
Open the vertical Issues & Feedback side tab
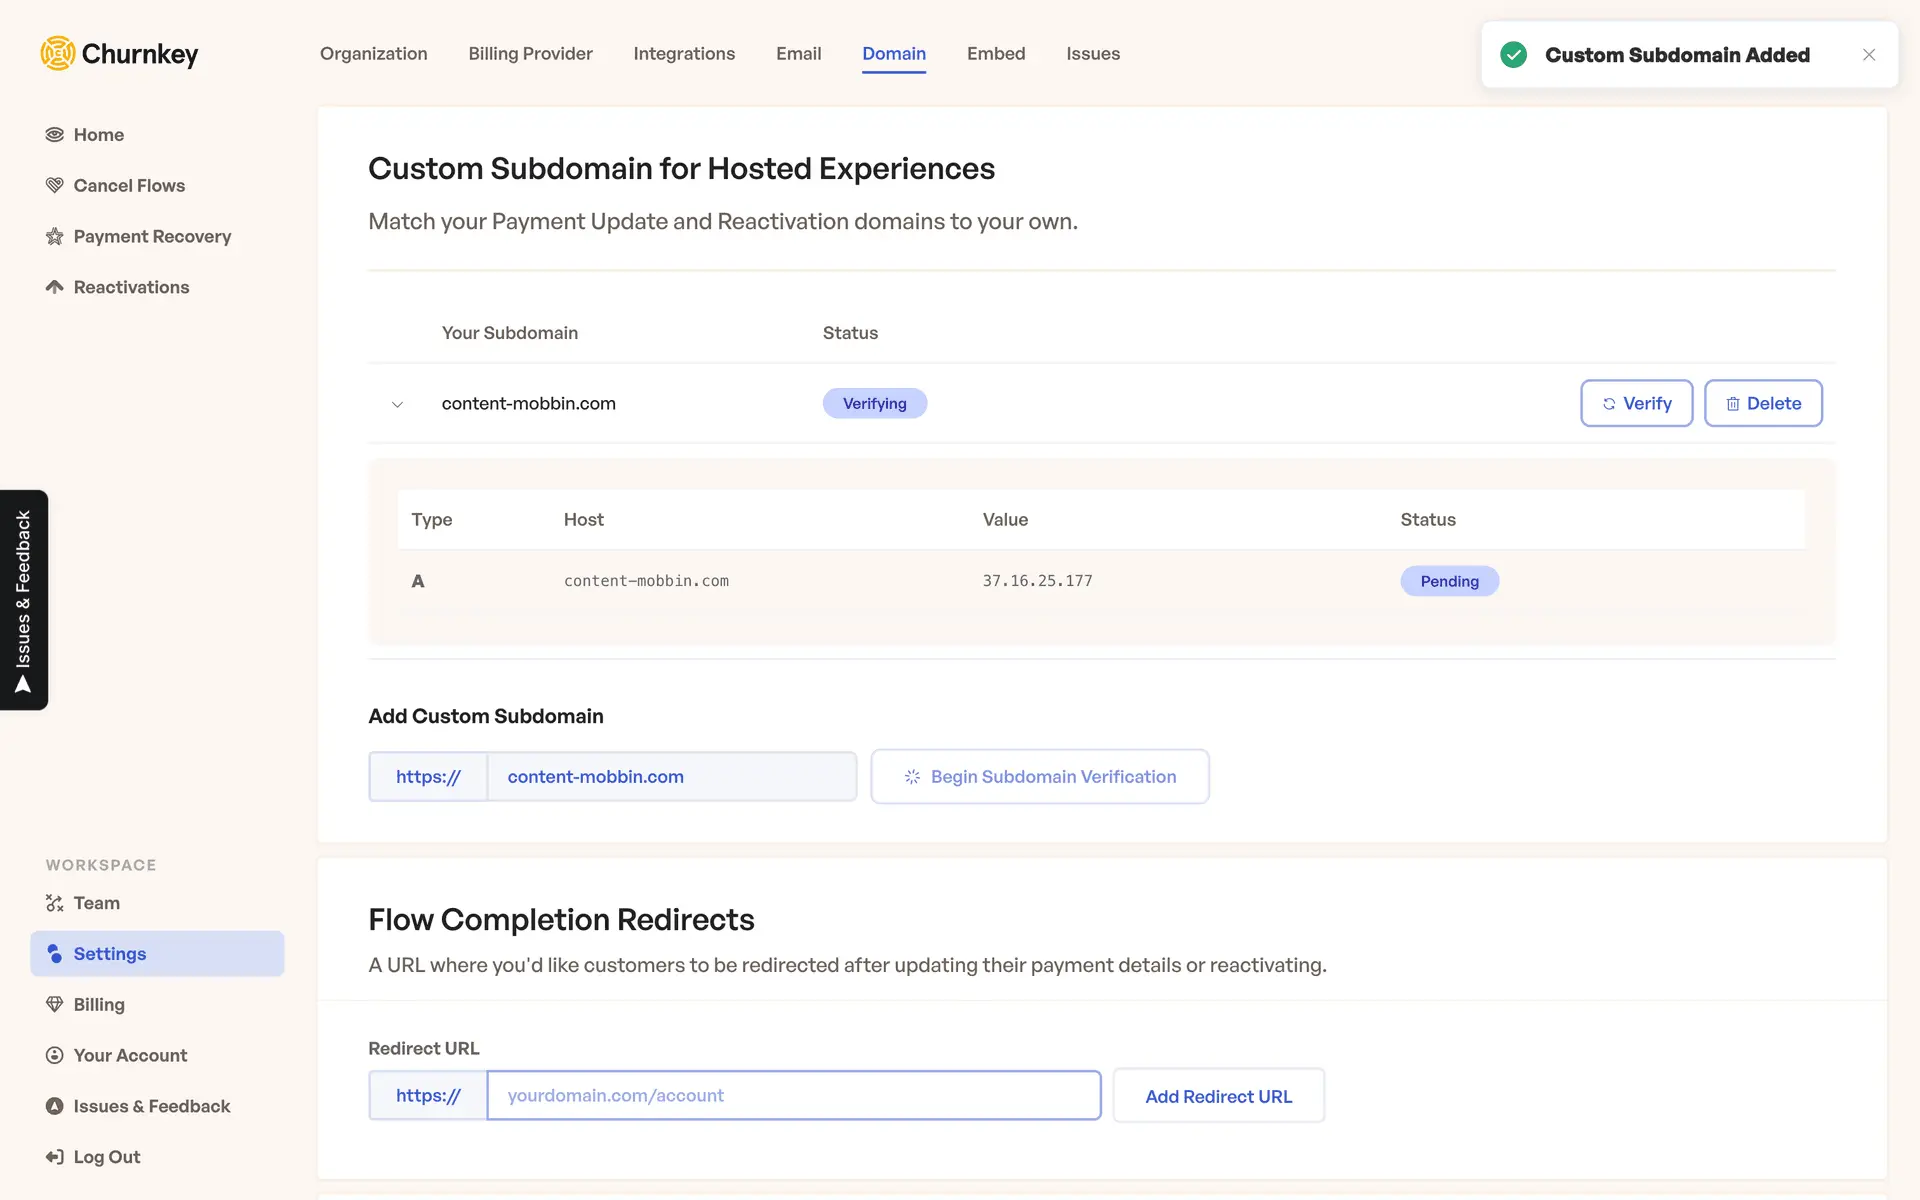(x=24, y=600)
